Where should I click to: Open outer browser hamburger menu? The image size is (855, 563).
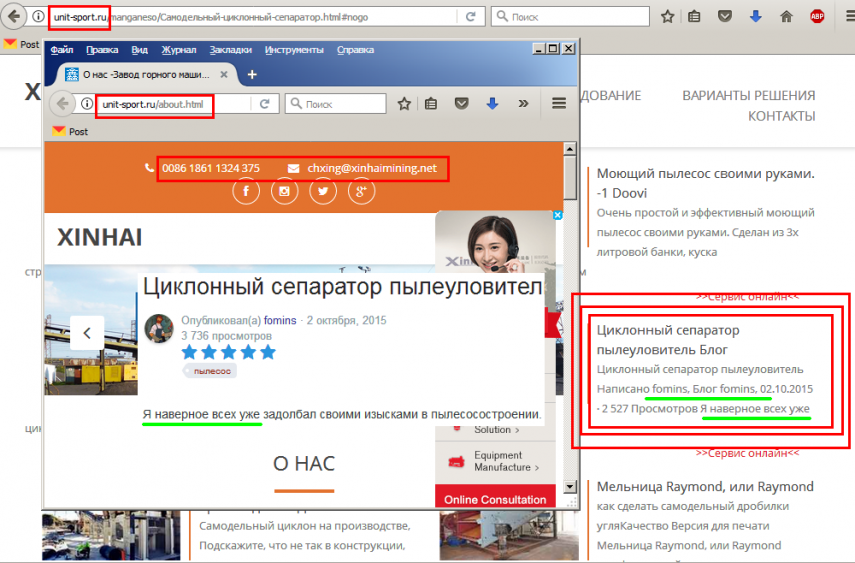850,17
